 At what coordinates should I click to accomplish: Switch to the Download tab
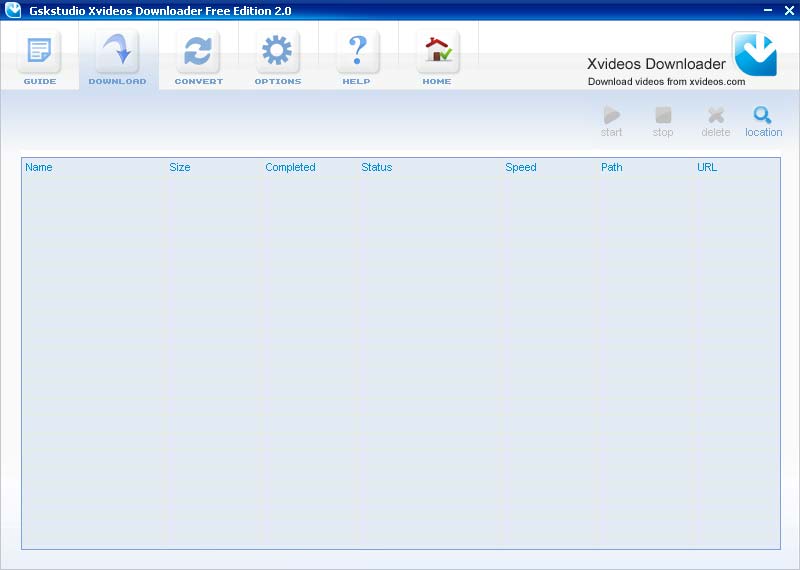click(x=118, y=56)
